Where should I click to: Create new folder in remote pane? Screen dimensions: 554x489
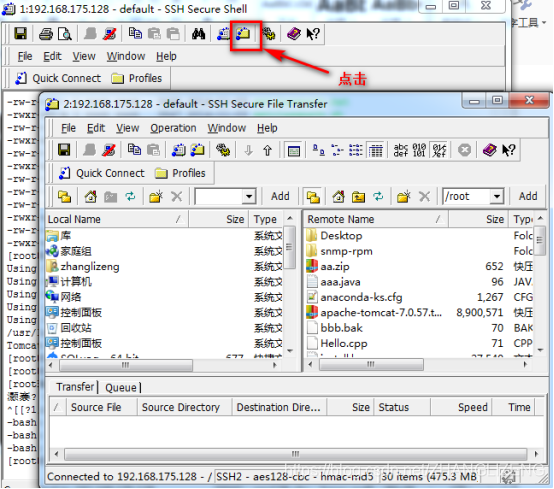click(403, 196)
